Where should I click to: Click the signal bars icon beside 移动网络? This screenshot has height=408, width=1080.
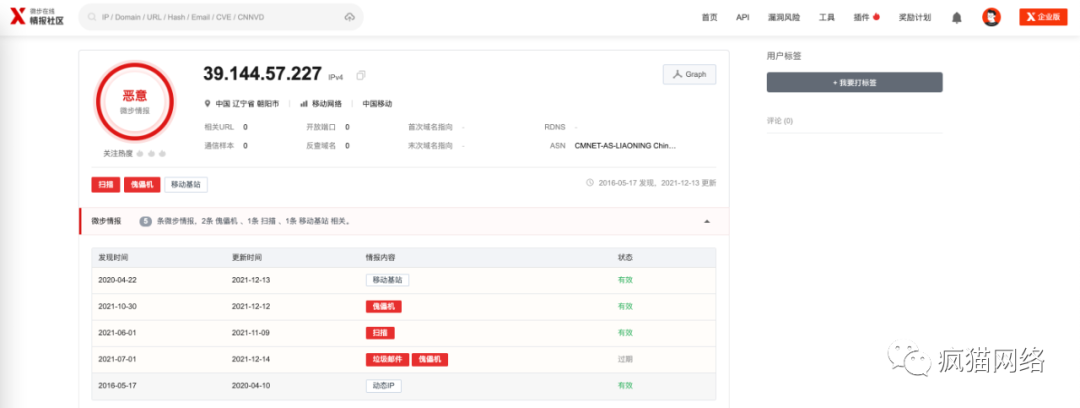pos(304,103)
